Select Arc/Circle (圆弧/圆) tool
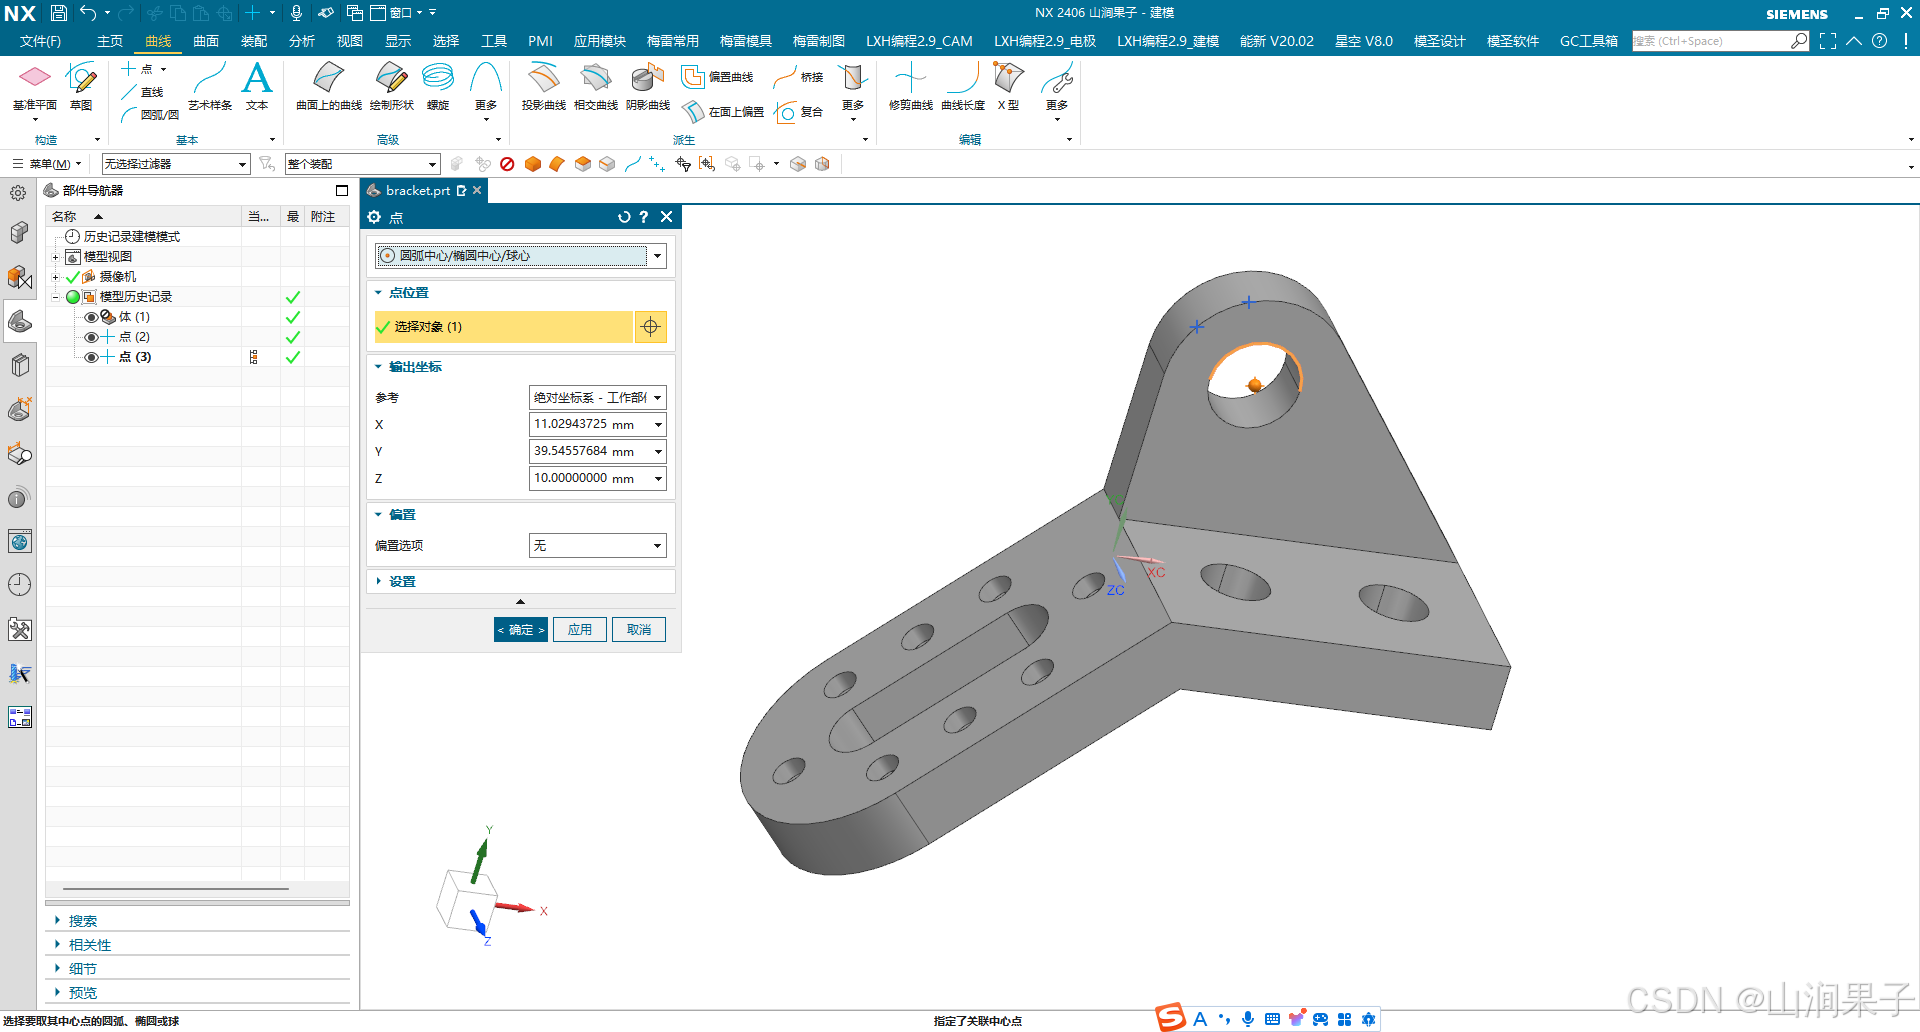Viewport: 1920px width, 1032px height. tap(149, 115)
